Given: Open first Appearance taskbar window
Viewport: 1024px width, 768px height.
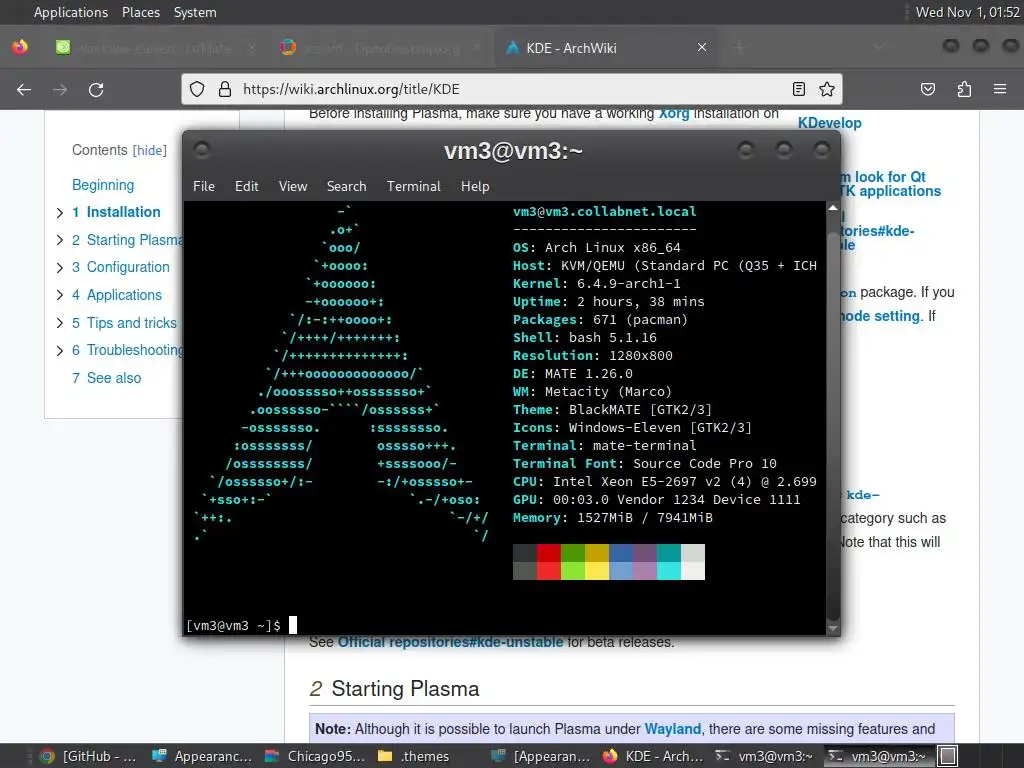Looking at the screenshot, I should 201,756.
